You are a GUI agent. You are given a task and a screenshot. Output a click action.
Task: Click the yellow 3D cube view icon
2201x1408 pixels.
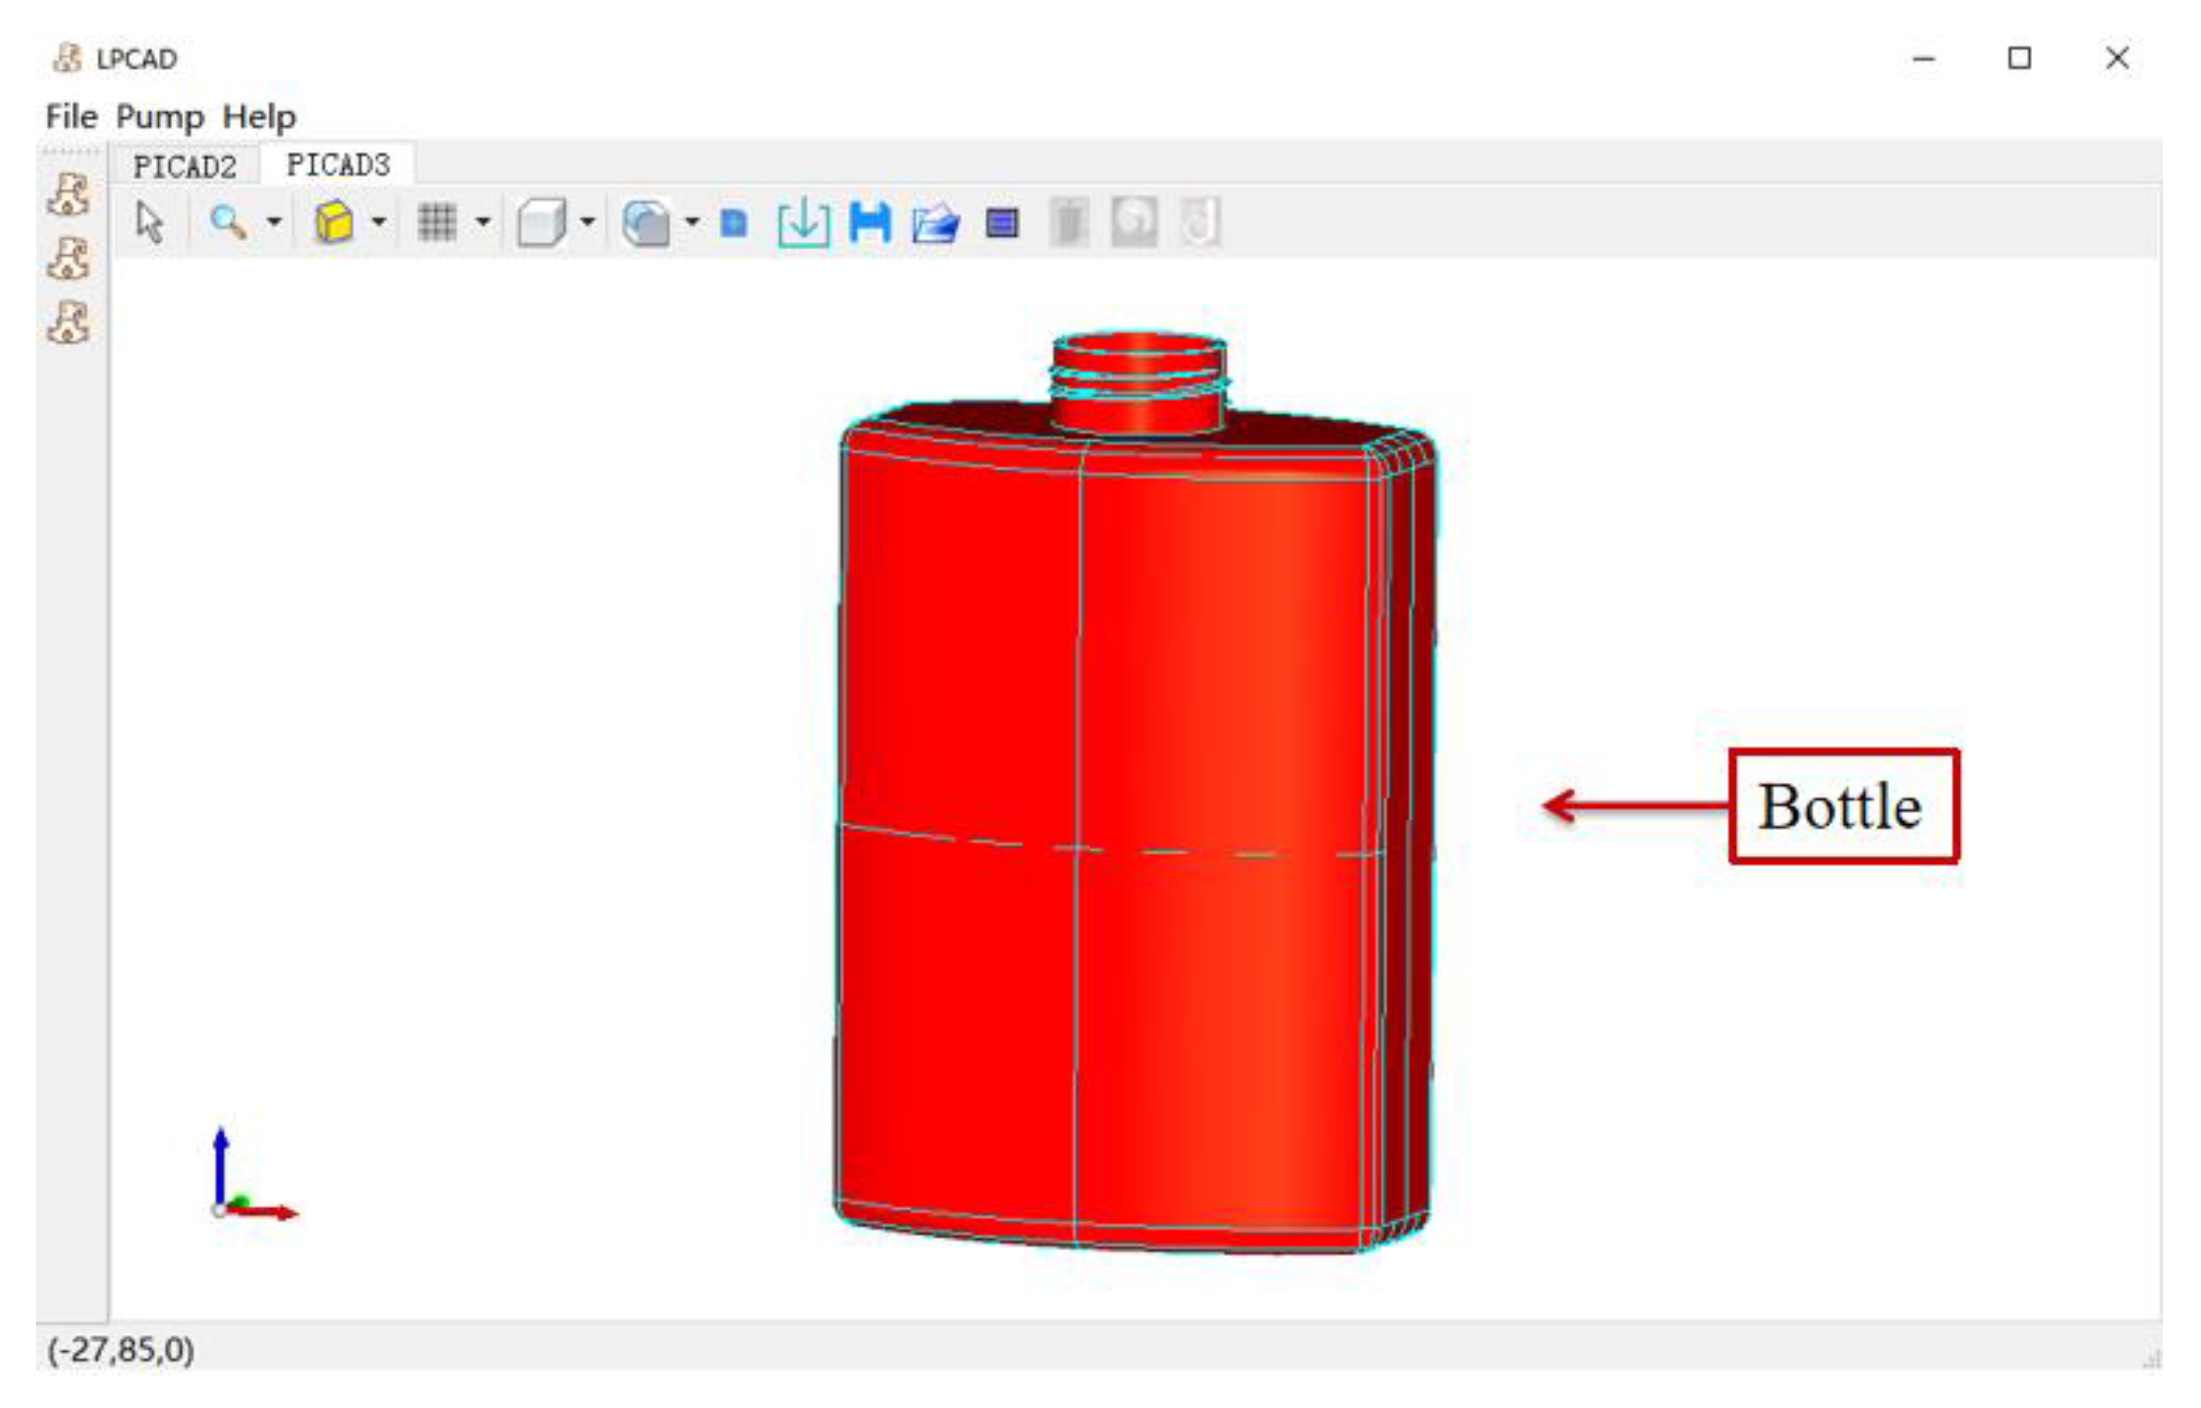point(334,222)
